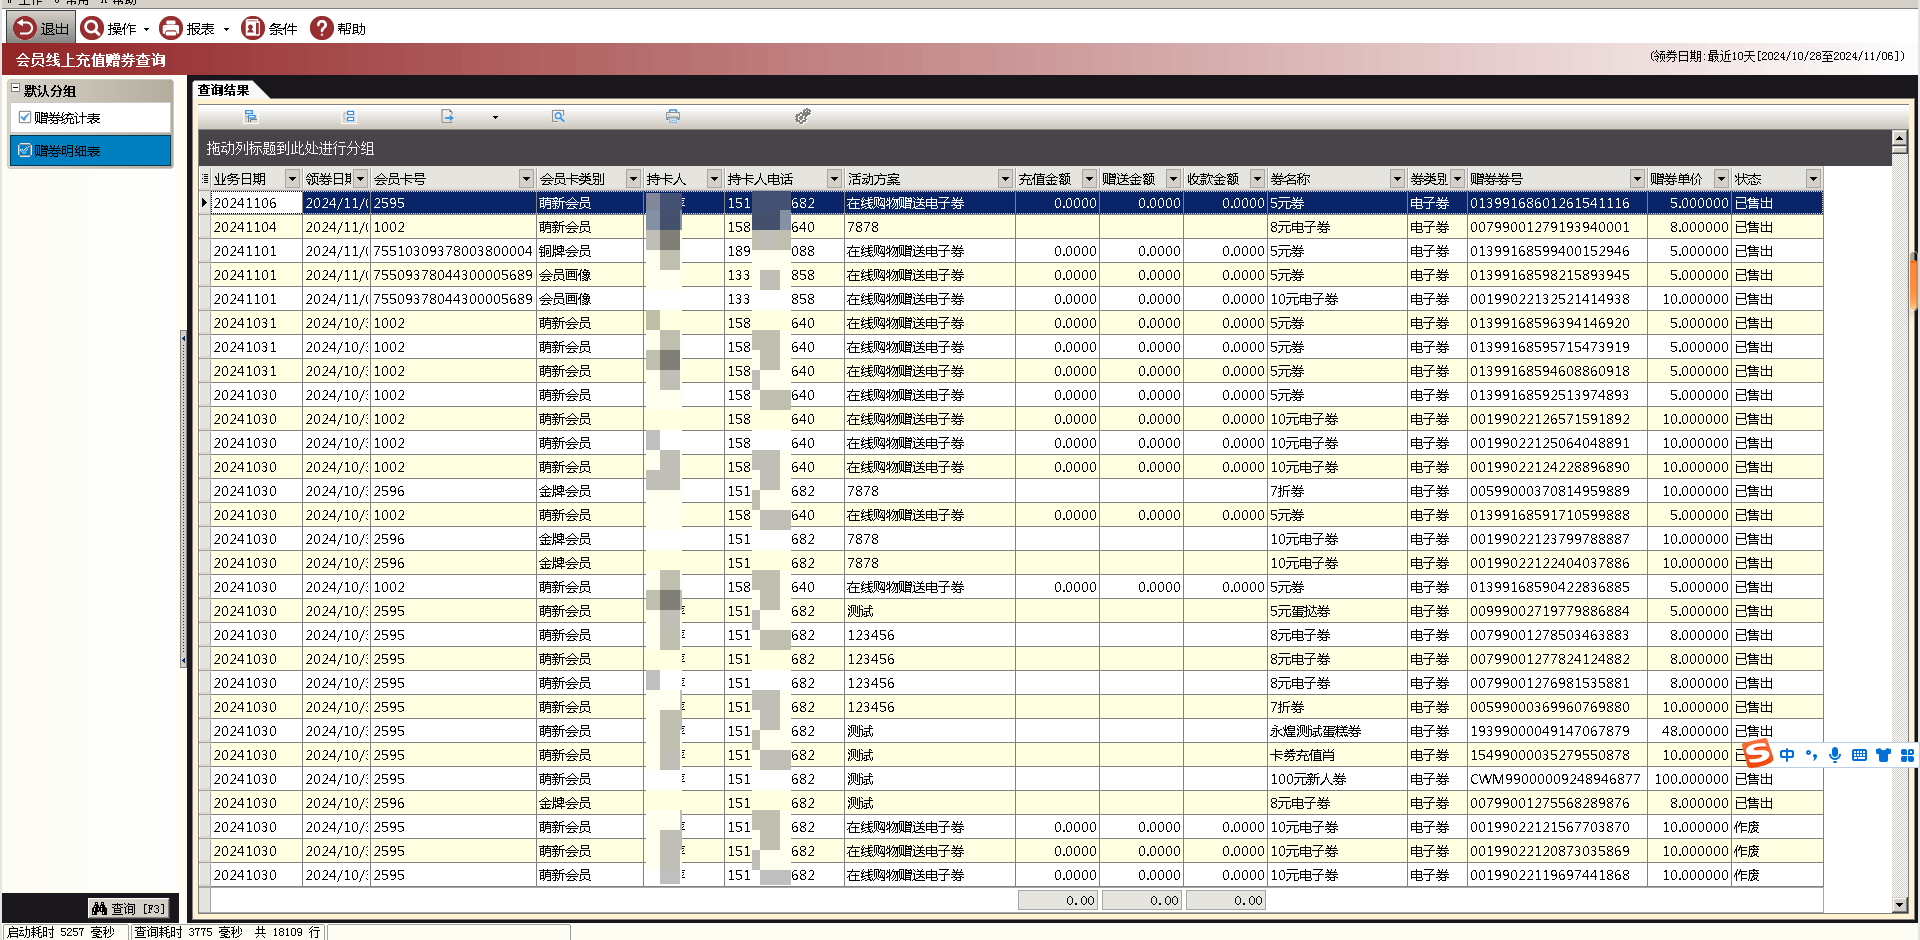Toggle the Chinese/English 中 input mode

(1787, 755)
